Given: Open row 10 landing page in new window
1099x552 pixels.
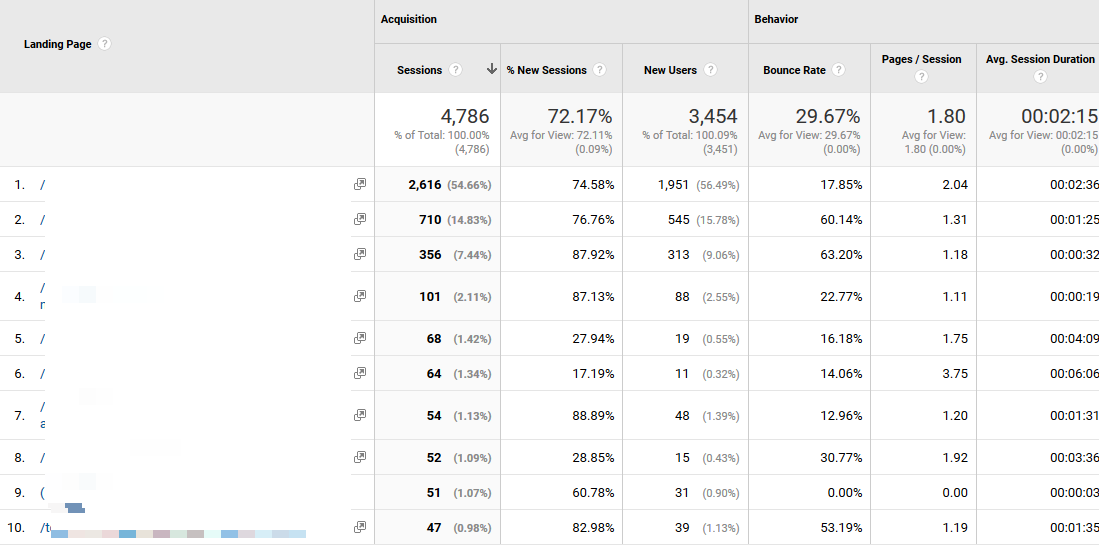Looking at the screenshot, I should tap(360, 527).
